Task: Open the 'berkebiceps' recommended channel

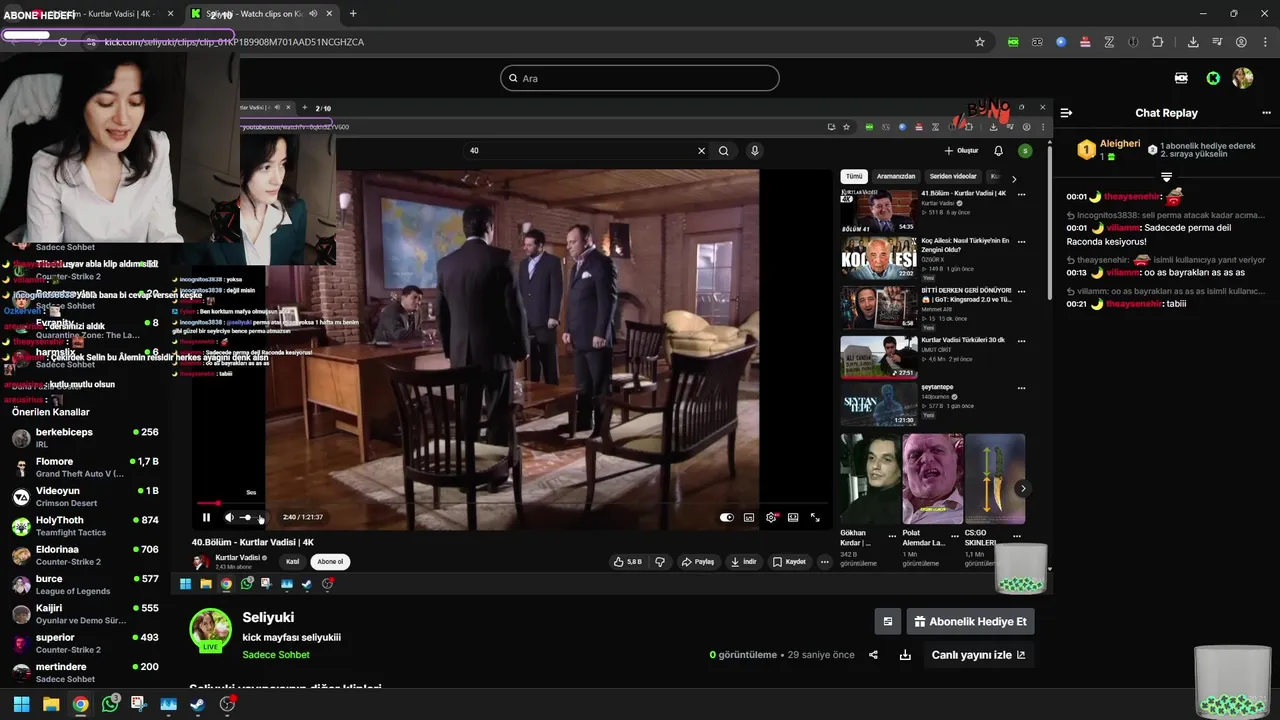Action: [86, 438]
